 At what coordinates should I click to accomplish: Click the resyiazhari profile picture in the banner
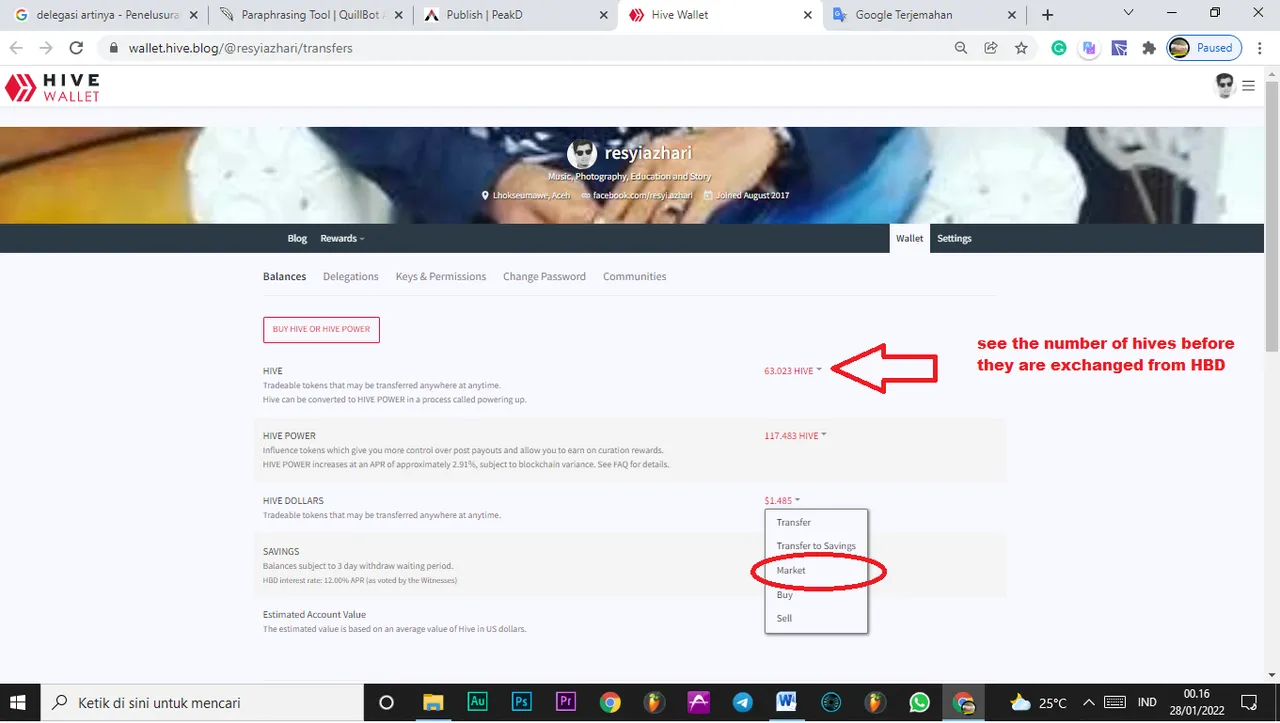[582, 154]
